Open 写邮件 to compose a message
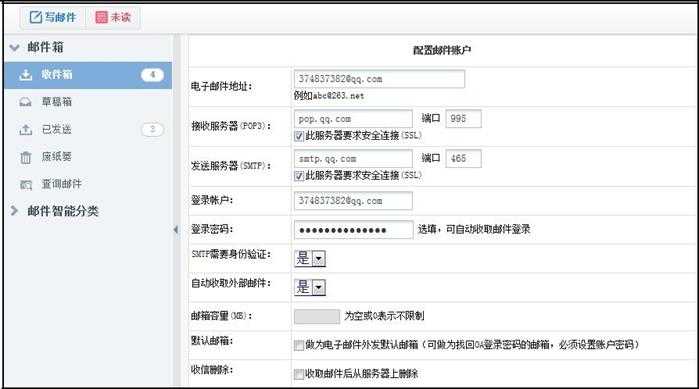 click(x=53, y=17)
